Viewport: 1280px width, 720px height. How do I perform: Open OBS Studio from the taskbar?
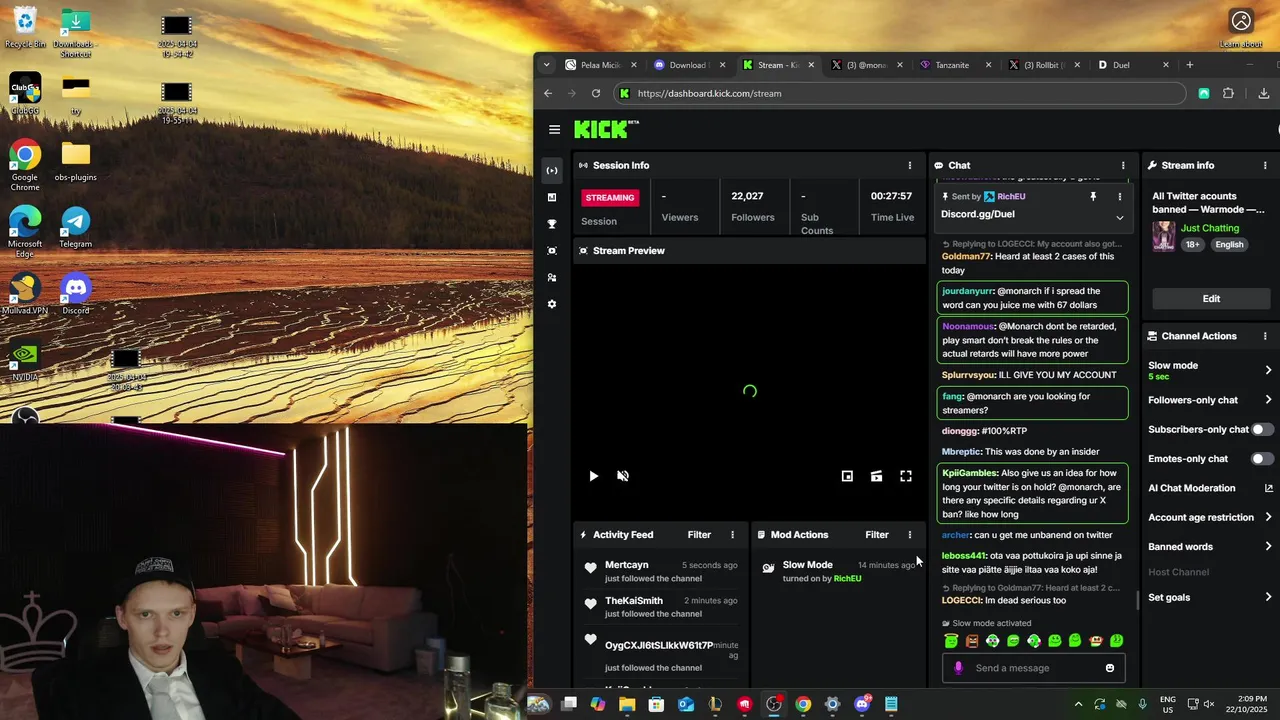tap(774, 704)
